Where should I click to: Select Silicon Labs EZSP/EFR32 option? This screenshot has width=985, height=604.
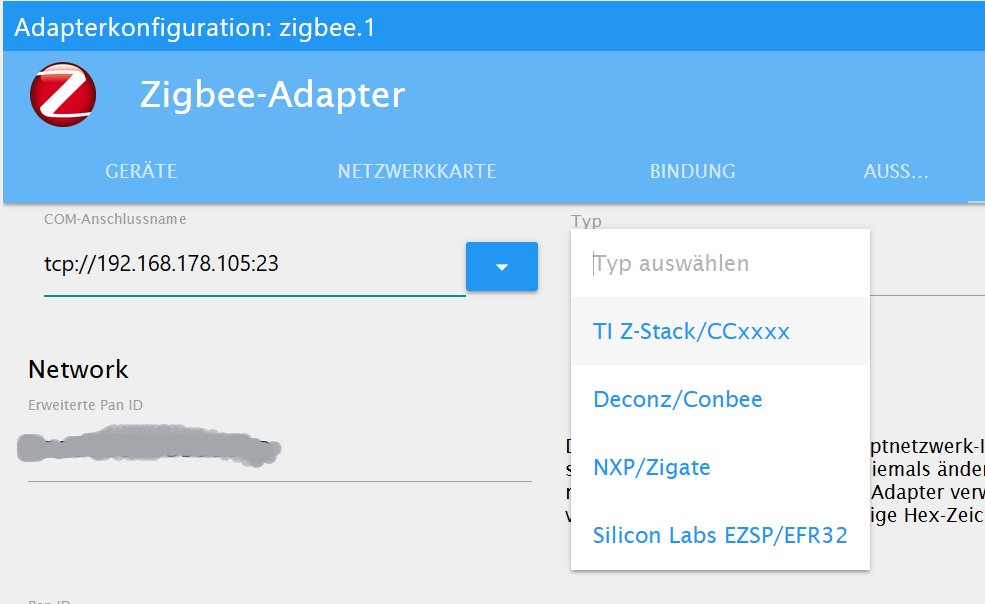tap(720, 536)
